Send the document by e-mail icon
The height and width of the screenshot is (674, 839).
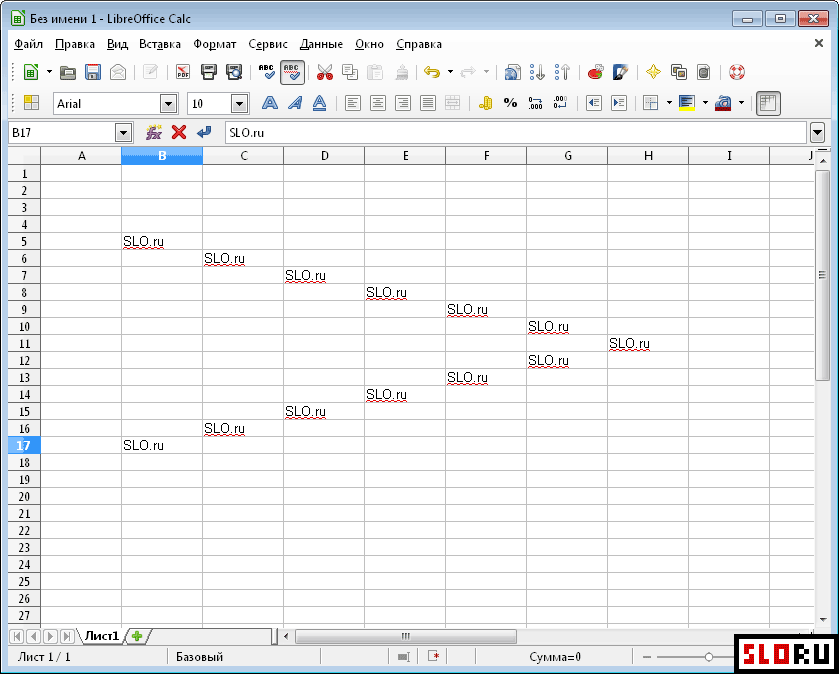click(x=118, y=72)
